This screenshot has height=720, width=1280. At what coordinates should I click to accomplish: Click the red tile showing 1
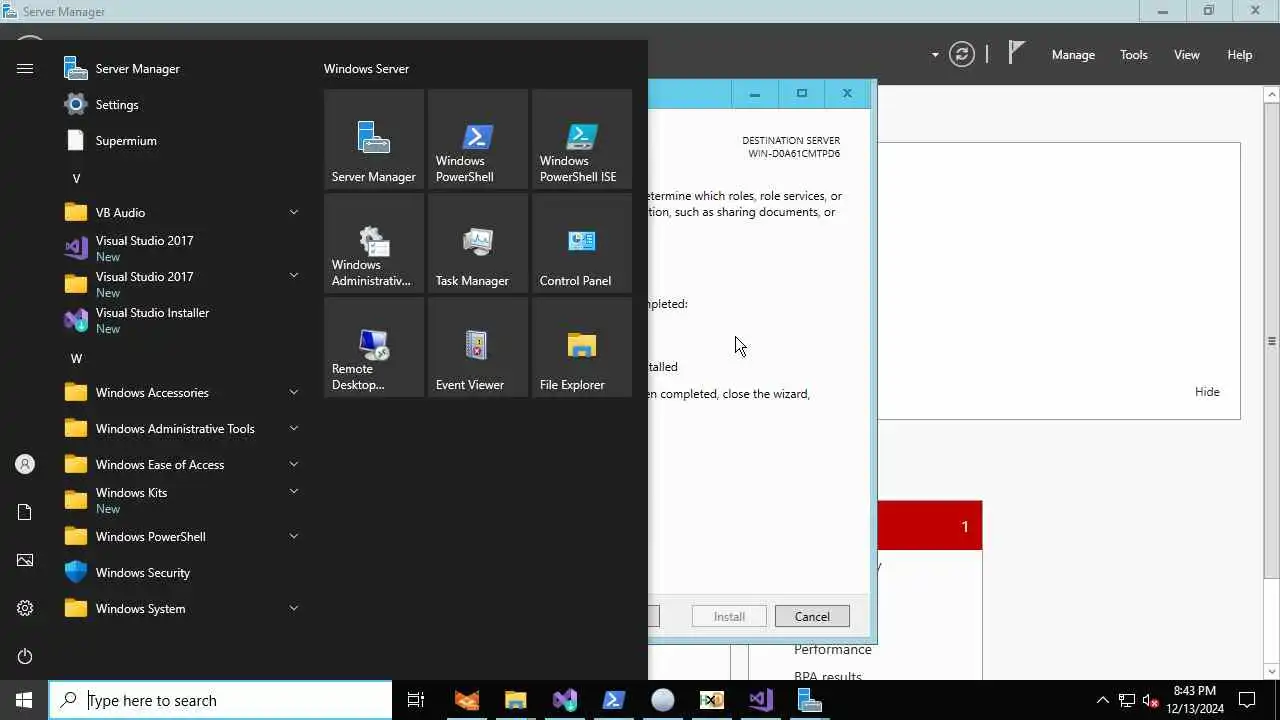930,526
